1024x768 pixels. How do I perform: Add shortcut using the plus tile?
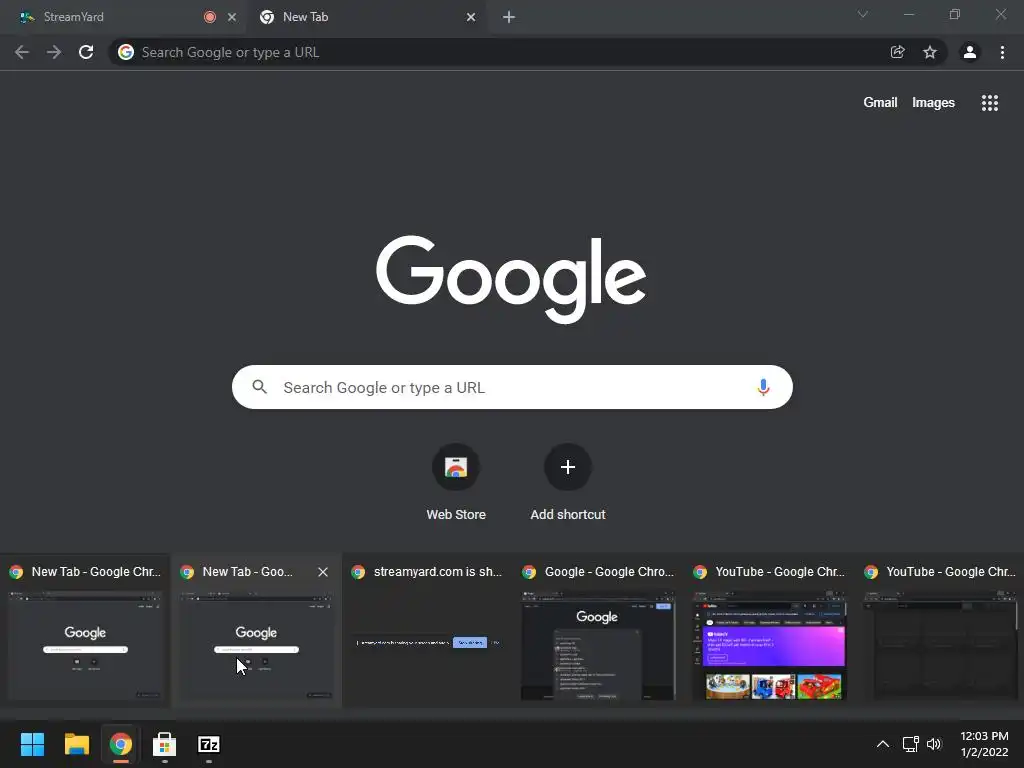click(x=568, y=483)
